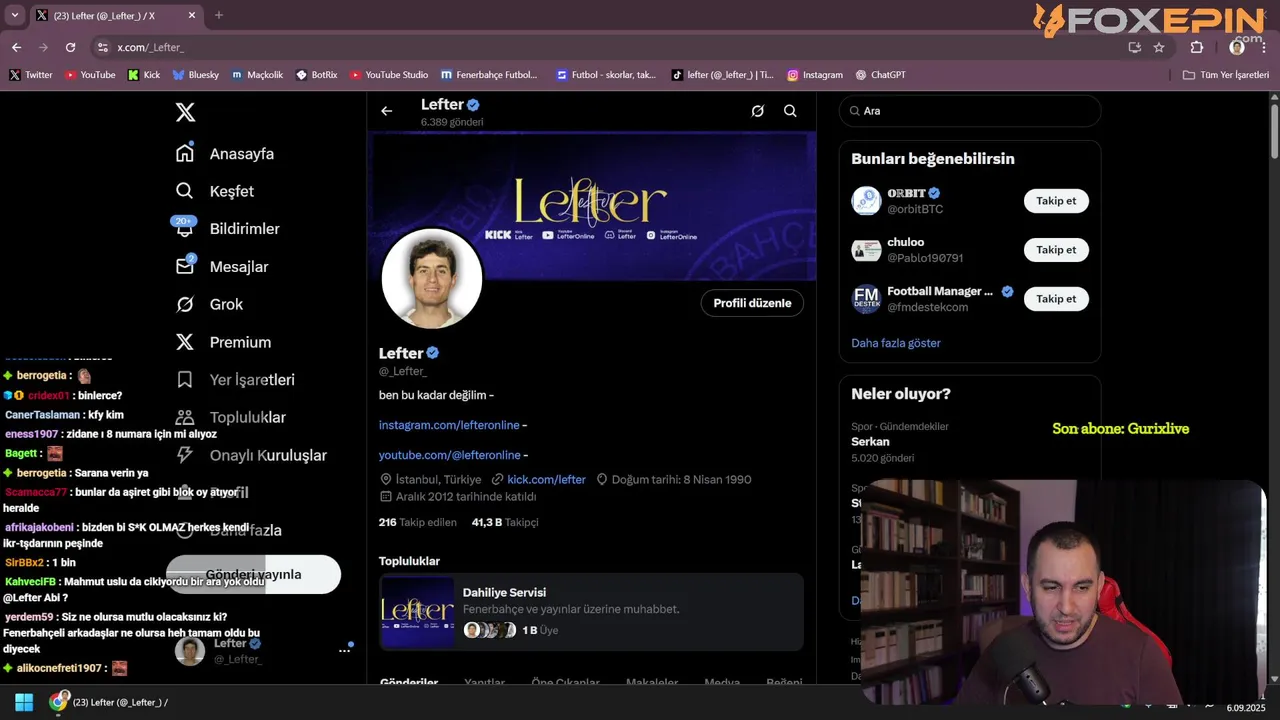
Task: Open Grok from the sidebar
Action: 209,304
